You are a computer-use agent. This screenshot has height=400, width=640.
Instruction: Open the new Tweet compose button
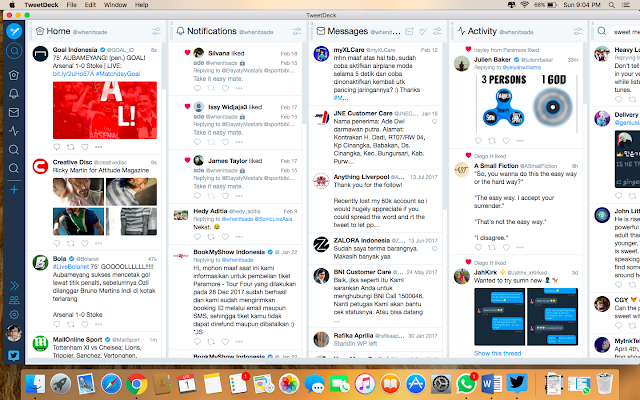pos(14,31)
